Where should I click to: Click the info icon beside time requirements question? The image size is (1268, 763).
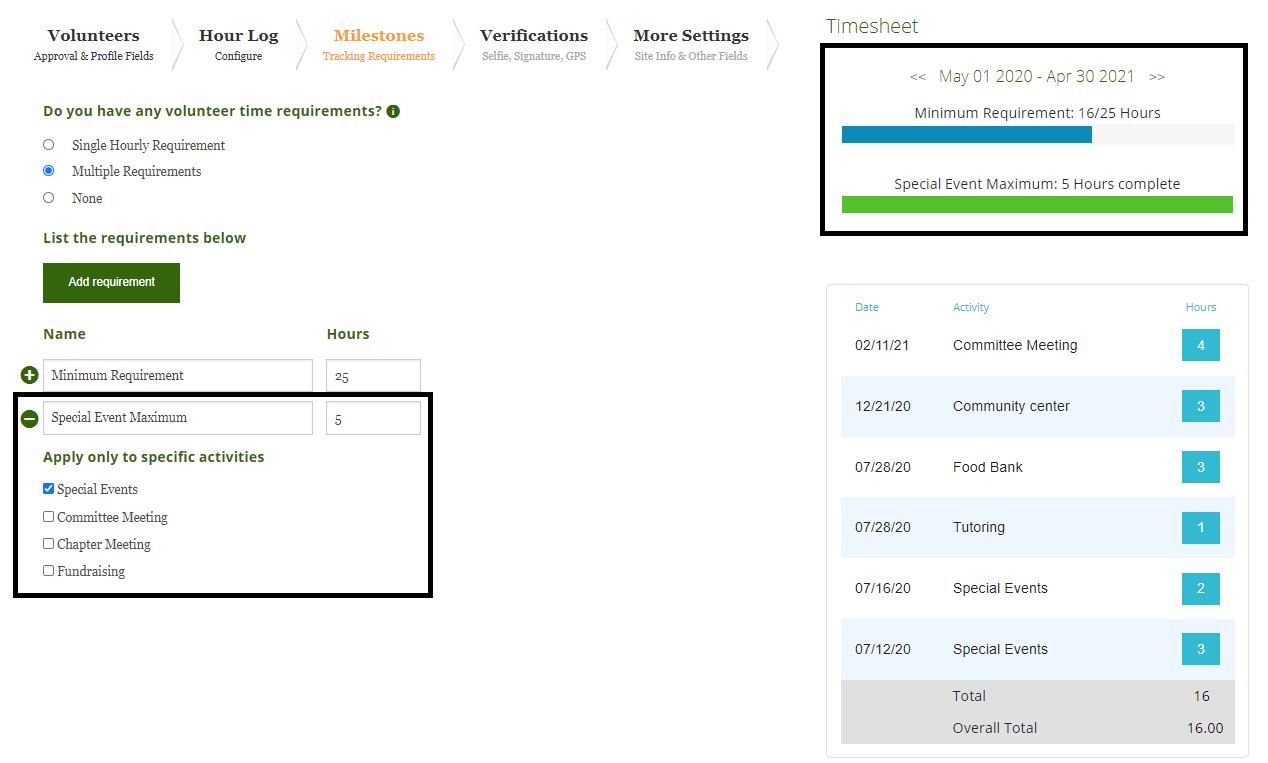[x=393, y=112]
